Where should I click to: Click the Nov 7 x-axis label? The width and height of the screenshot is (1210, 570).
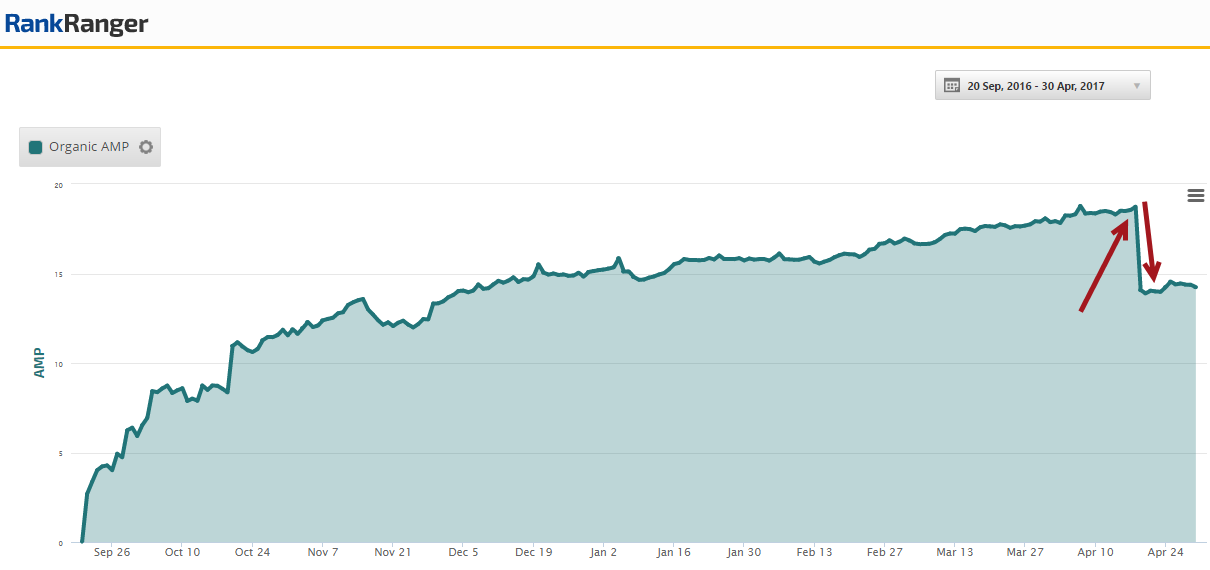[x=323, y=552]
